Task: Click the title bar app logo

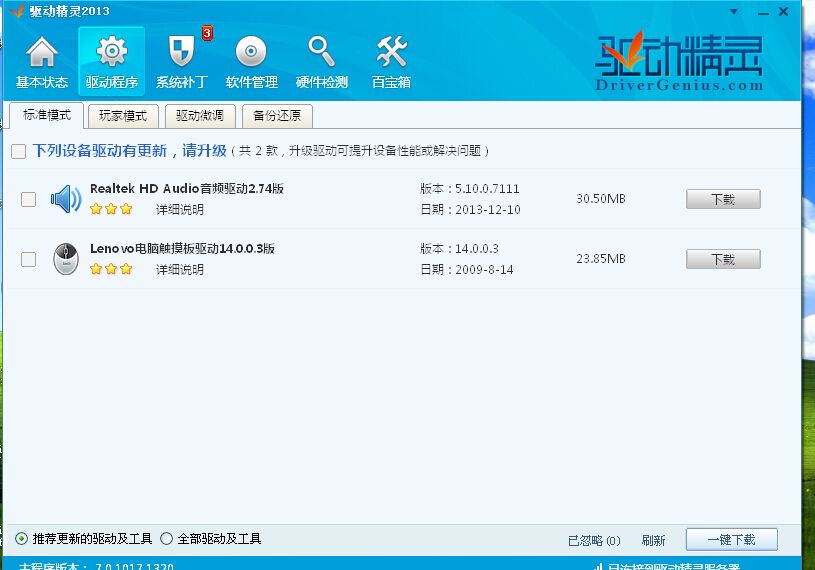Action: [x=16, y=10]
